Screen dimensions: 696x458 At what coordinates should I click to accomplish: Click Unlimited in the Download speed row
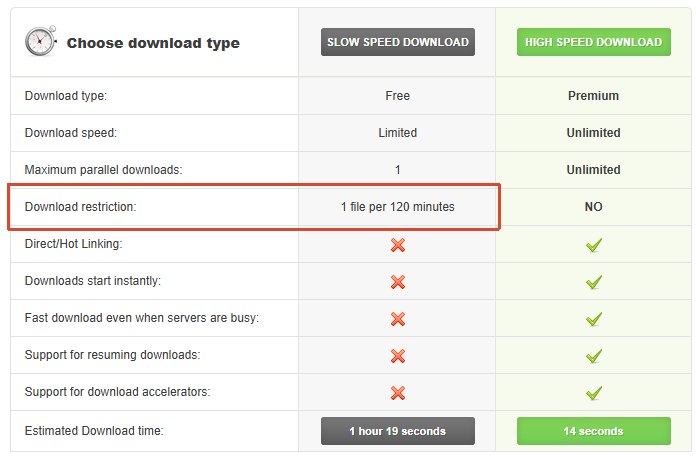coord(593,133)
